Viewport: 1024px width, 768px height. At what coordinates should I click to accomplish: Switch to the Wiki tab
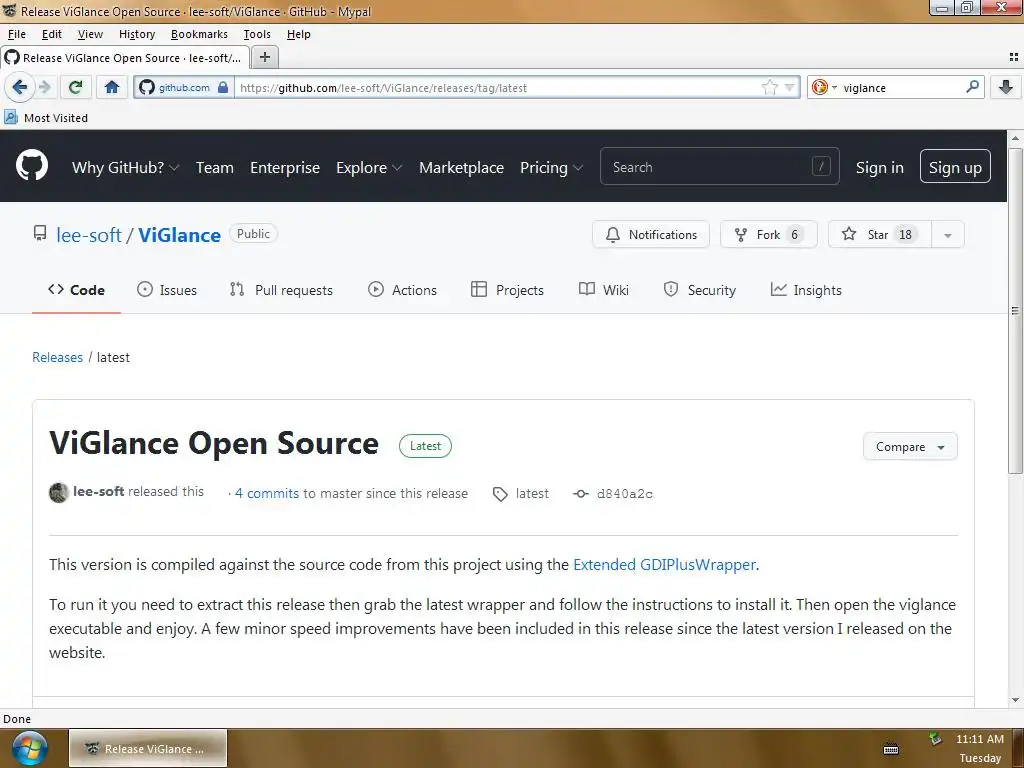click(x=604, y=290)
